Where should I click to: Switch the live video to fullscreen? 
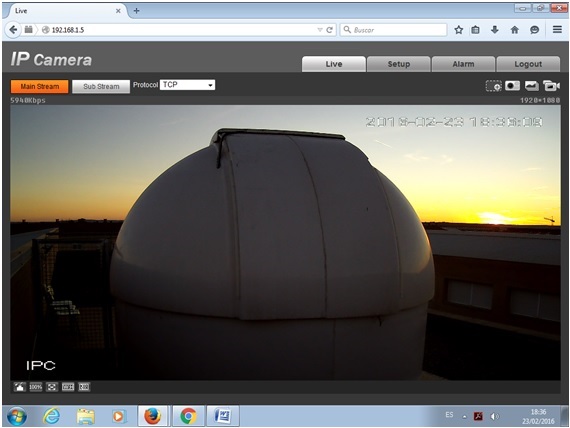point(52,387)
